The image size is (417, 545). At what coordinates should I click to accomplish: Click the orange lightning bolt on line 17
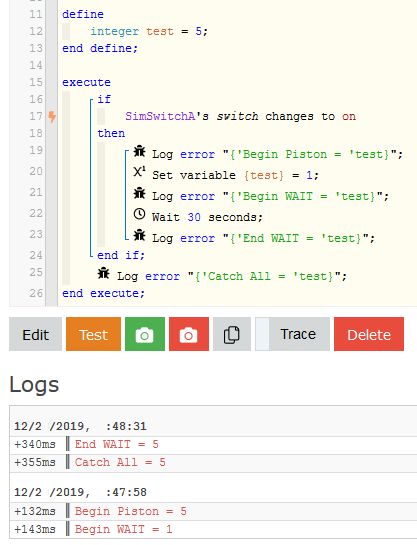pyautogui.click(x=52, y=117)
